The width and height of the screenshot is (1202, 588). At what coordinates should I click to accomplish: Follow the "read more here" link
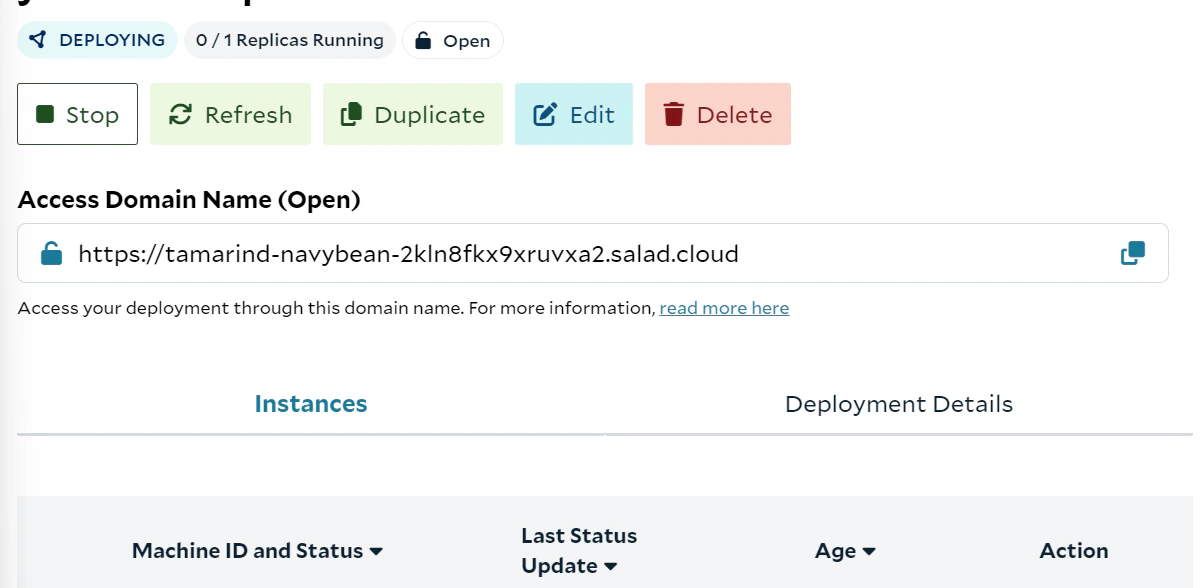tap(724, 308)
